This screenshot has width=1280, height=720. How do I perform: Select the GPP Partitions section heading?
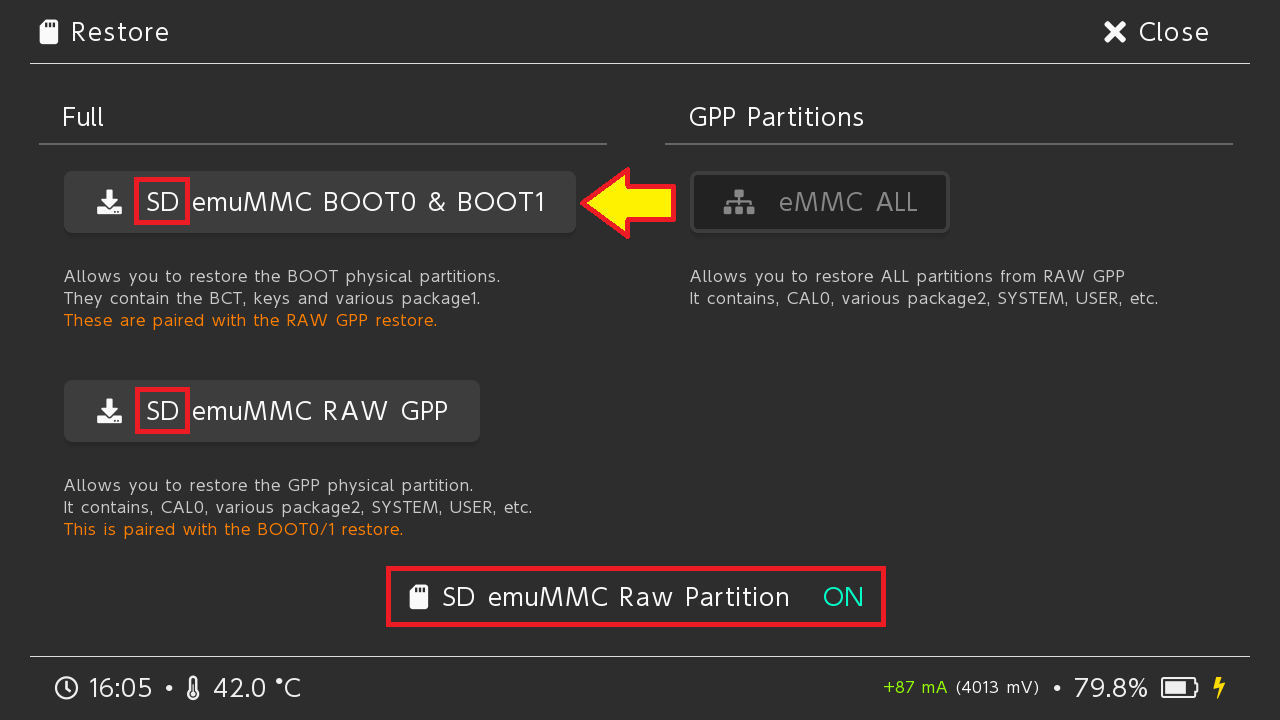coord(776,117)
